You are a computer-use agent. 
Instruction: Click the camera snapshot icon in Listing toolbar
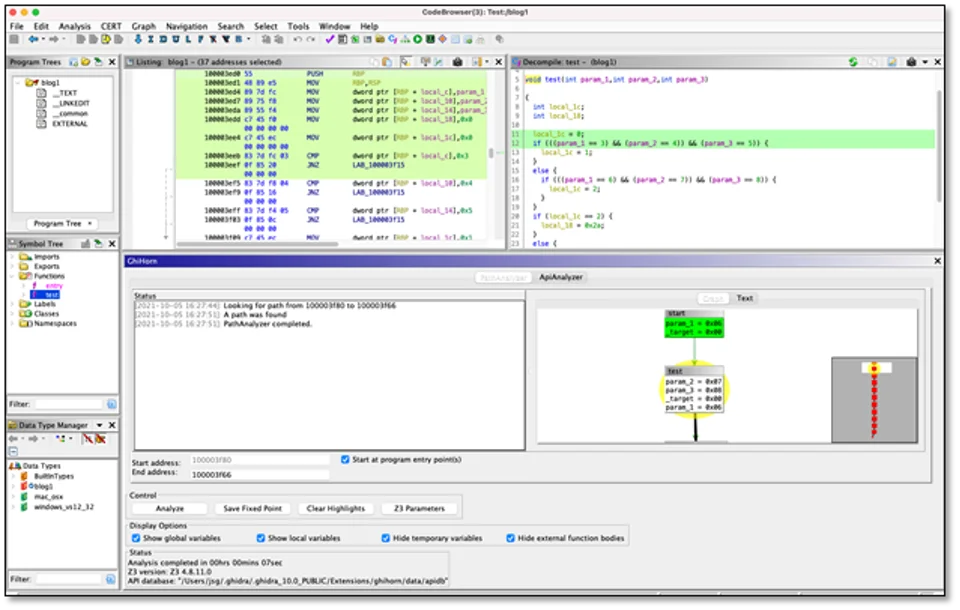pos(457,61)
